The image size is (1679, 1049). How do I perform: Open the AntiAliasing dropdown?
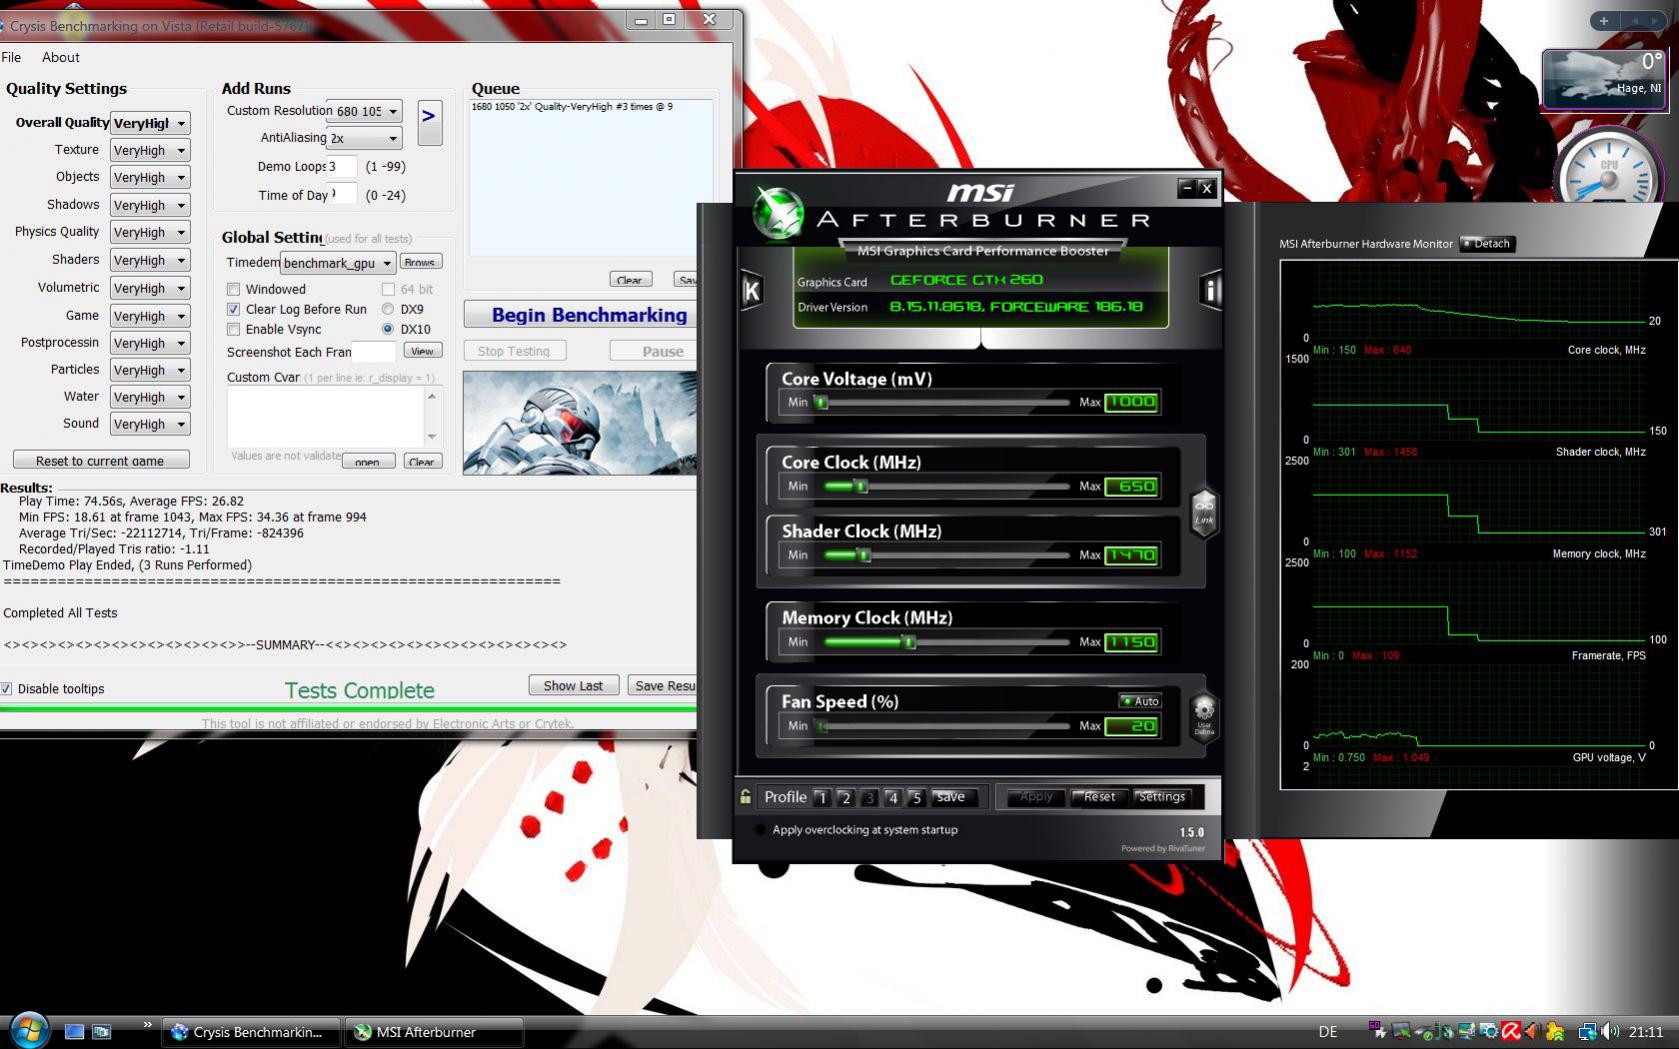pos(364,138)
